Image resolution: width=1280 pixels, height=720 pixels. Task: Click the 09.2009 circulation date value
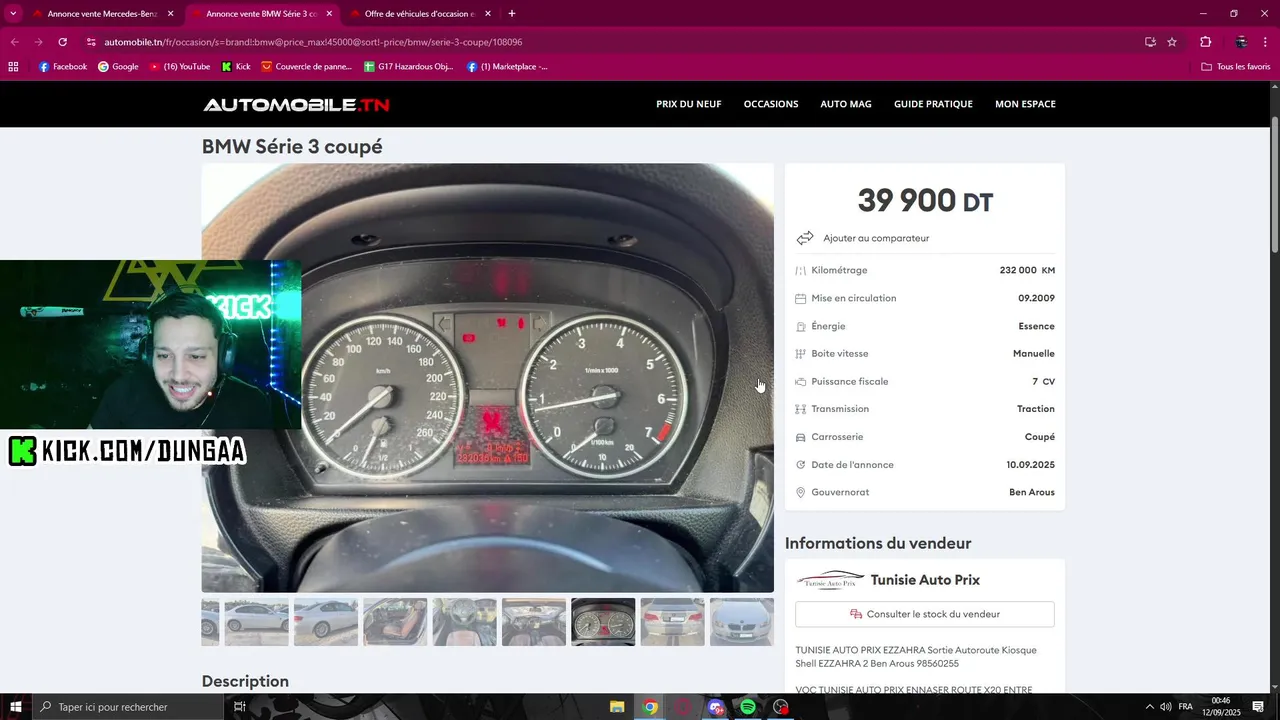tap(1036, 298)
